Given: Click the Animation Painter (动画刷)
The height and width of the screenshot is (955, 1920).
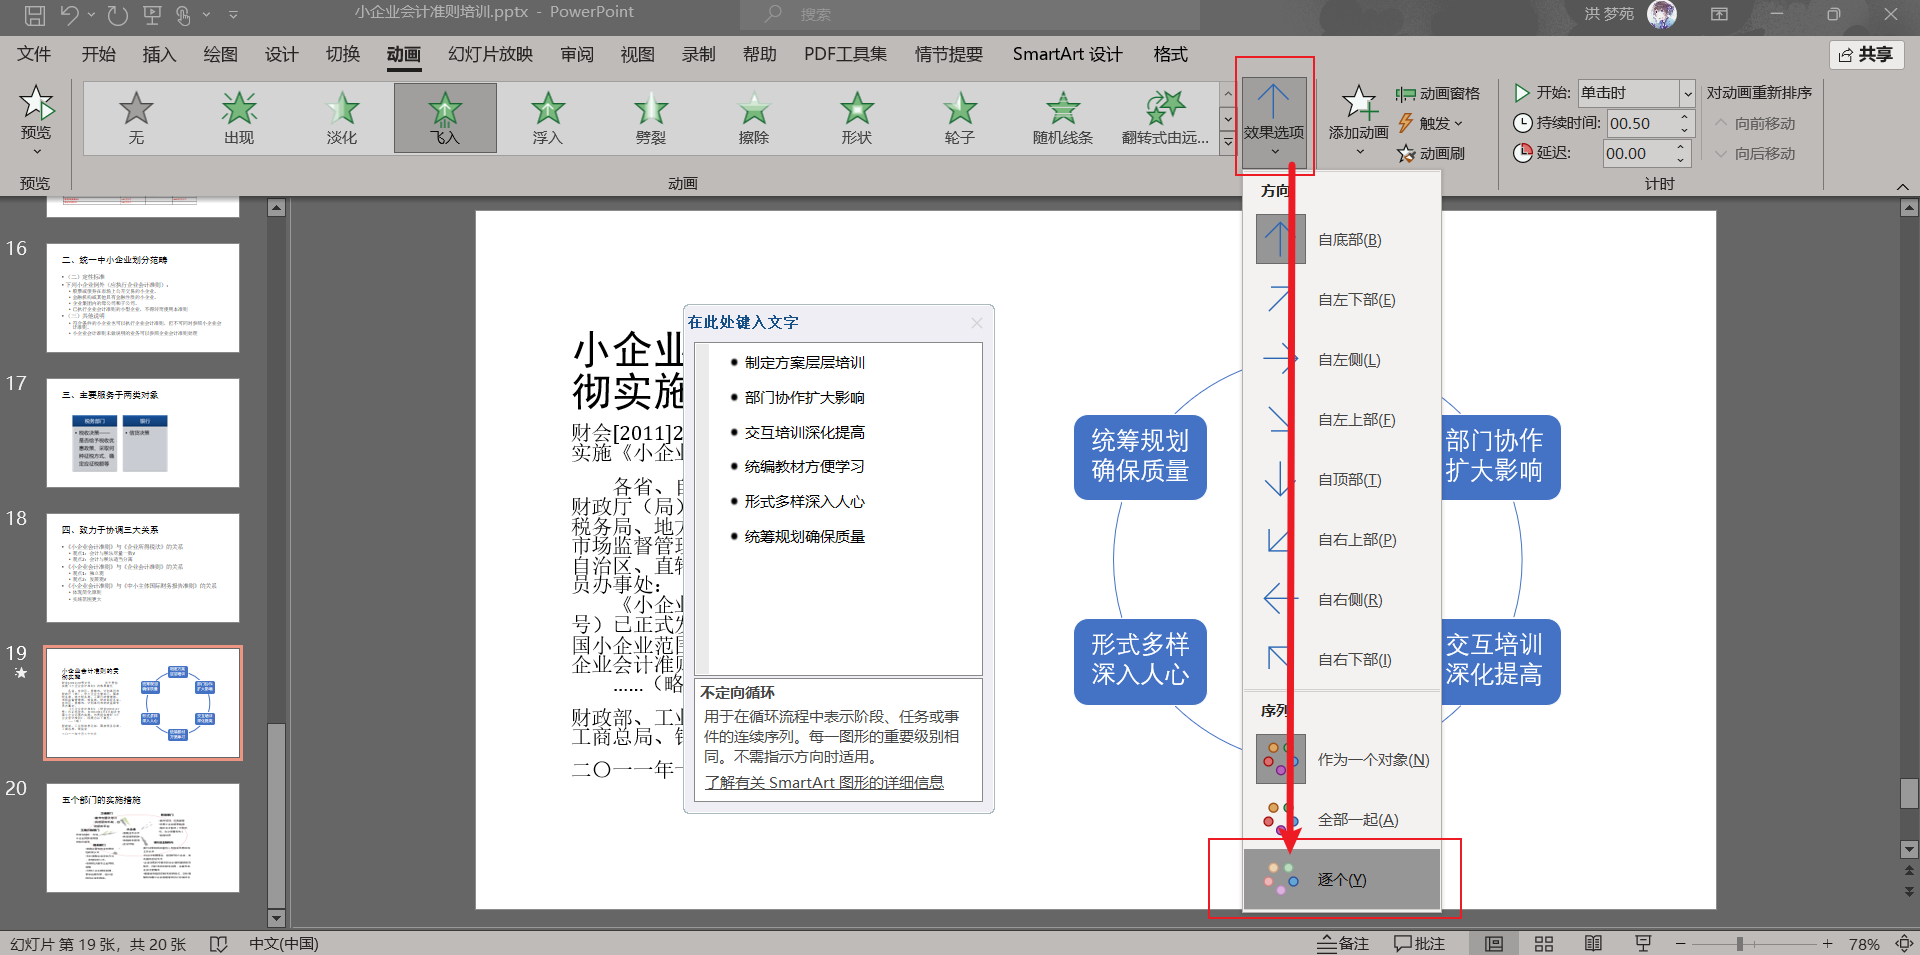Looking at the screenshot, I should [x=1431, y=153].
